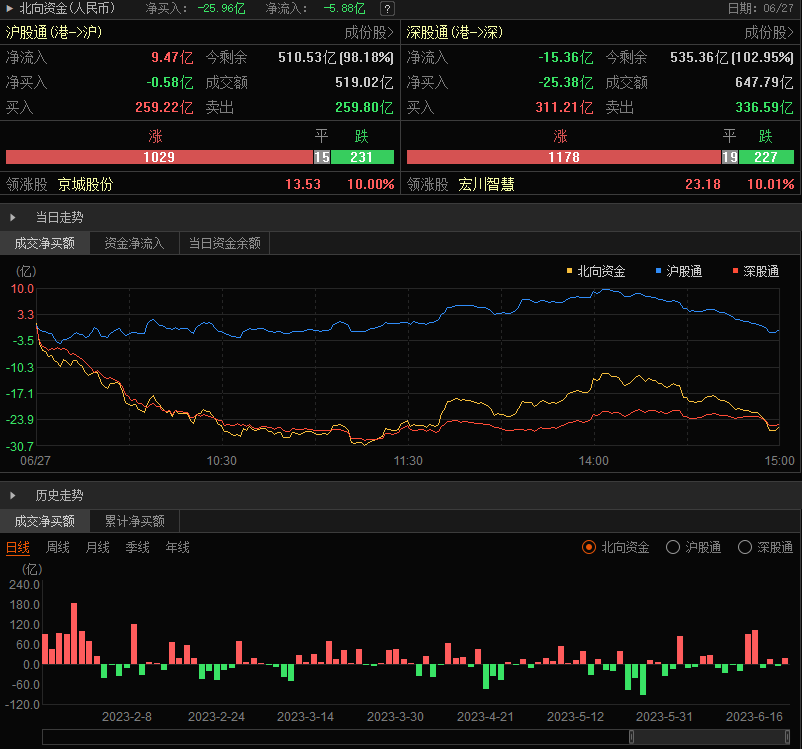Select the 深股通 radio option in history
Viewport: 802px width, 749px height.
click(745, 547)
